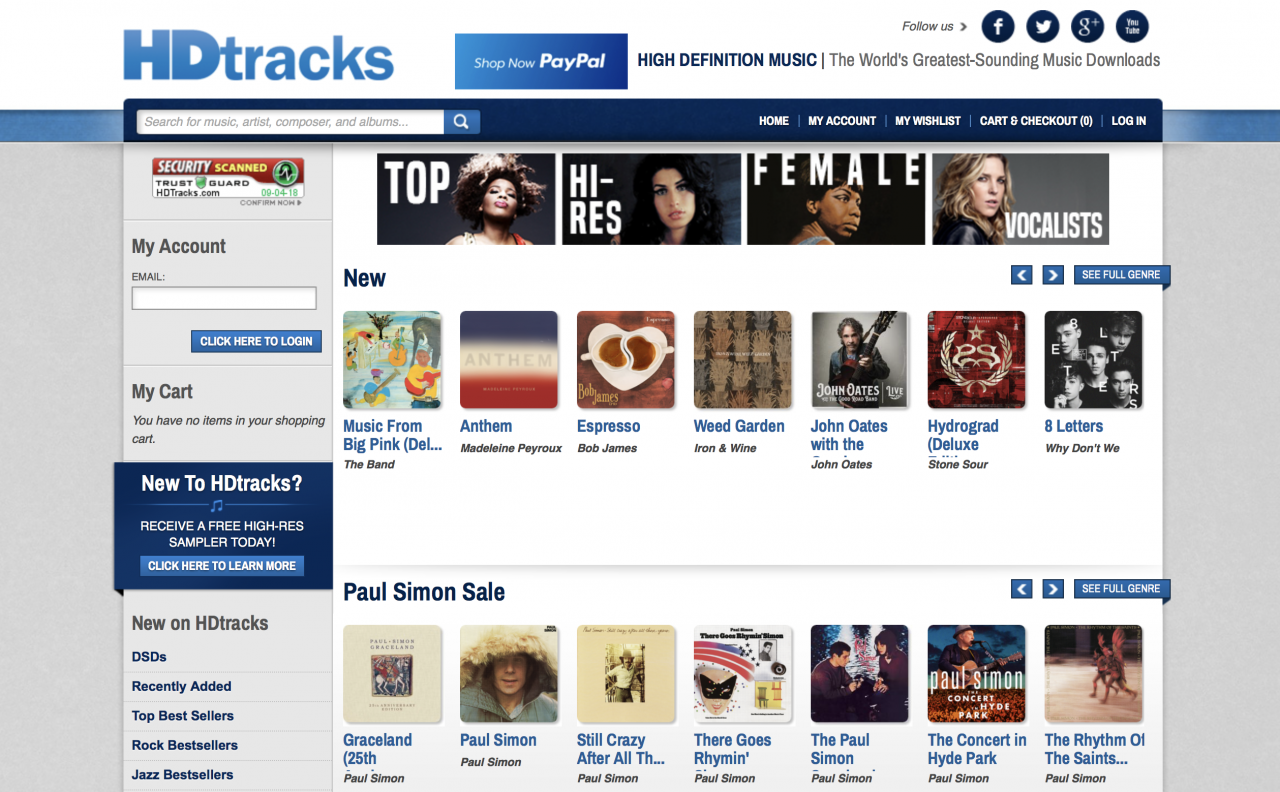
Task: Focus the email input field
Action: pyautogui.click(x=224, y=298)
